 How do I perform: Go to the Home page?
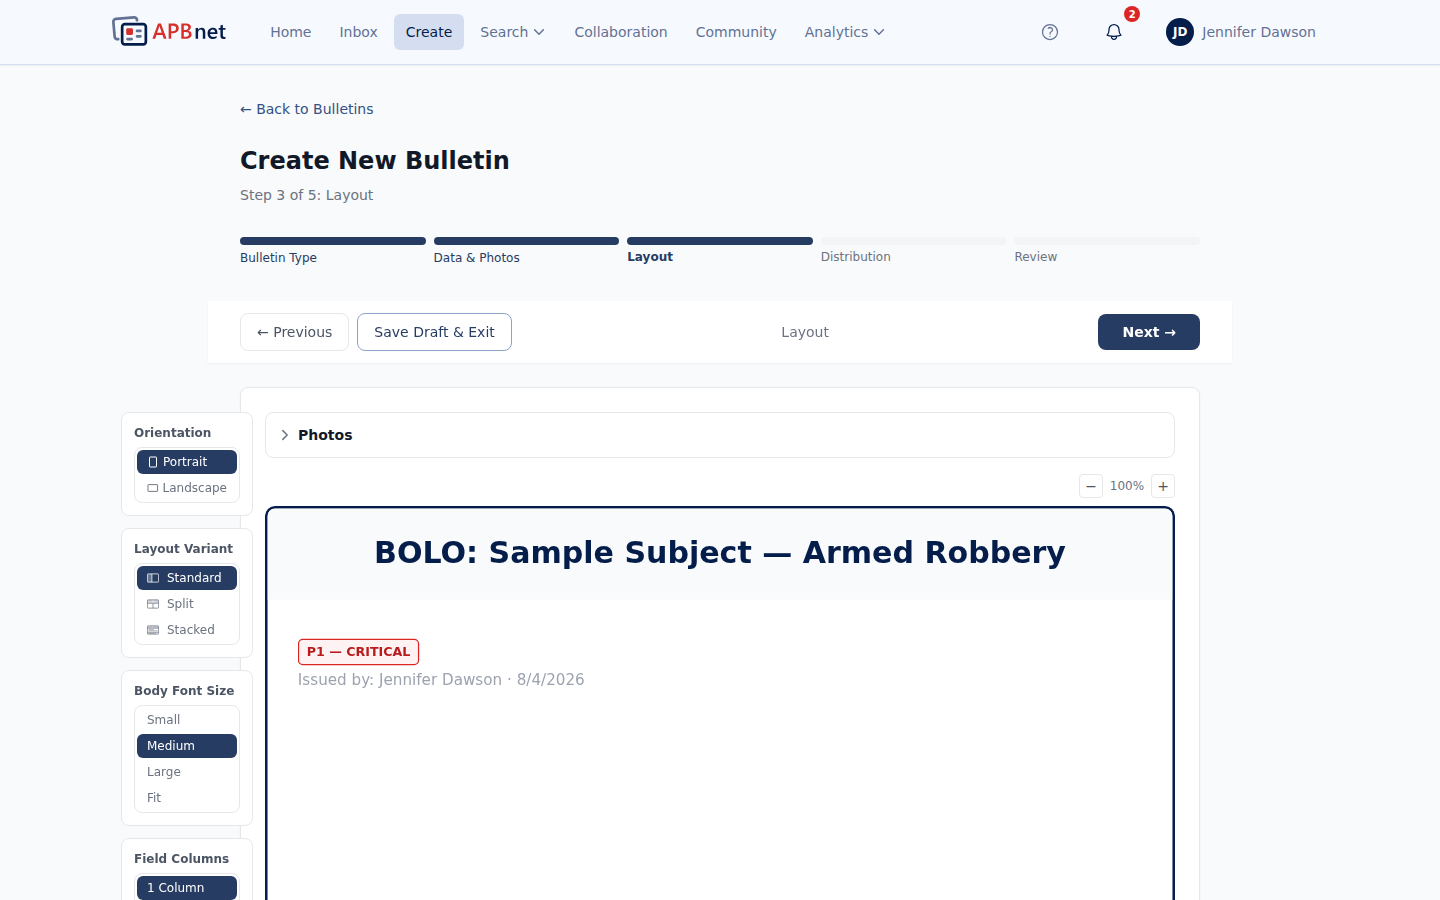pyautogui.click(x=291, y=32)
